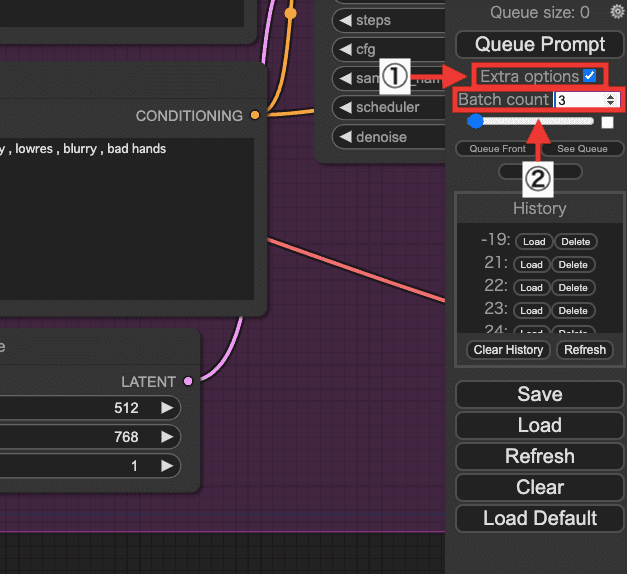
Task: Click the 512 value in the latent node
Action: pos(126,408)
